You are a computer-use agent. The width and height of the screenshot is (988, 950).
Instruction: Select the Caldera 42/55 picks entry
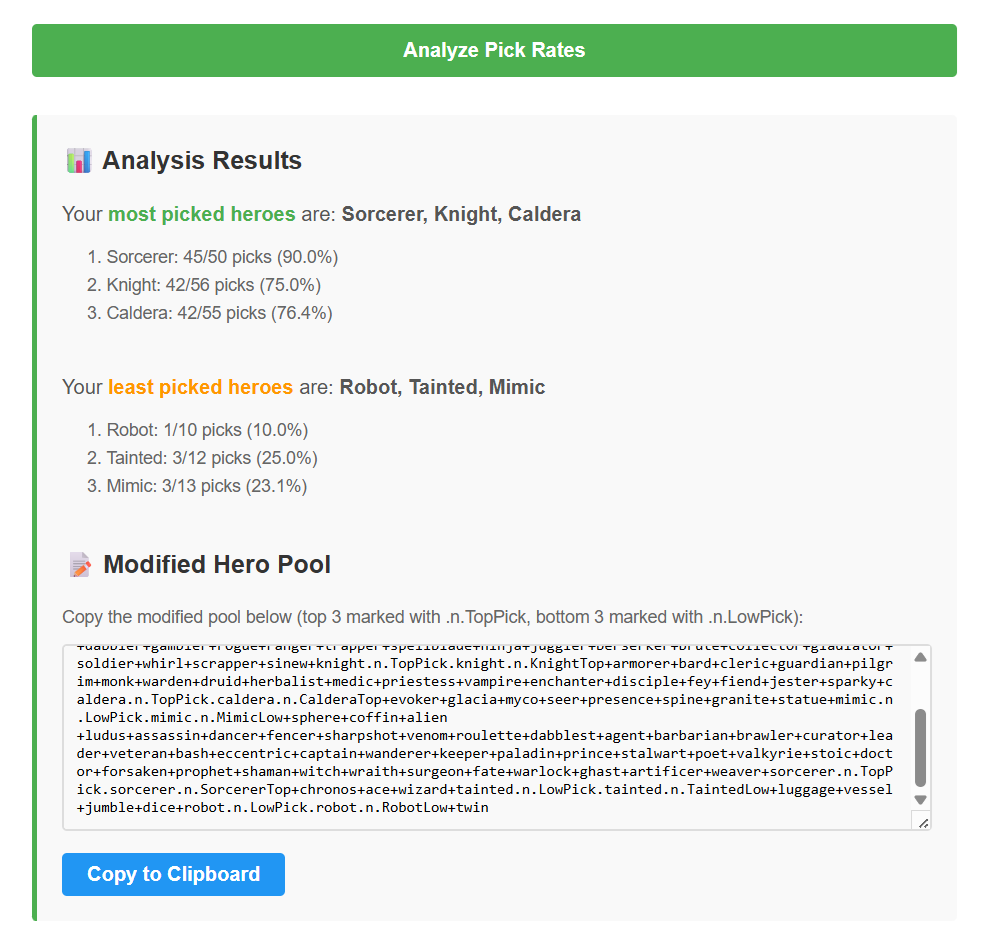pyautogui.click(x=219, y=313)
